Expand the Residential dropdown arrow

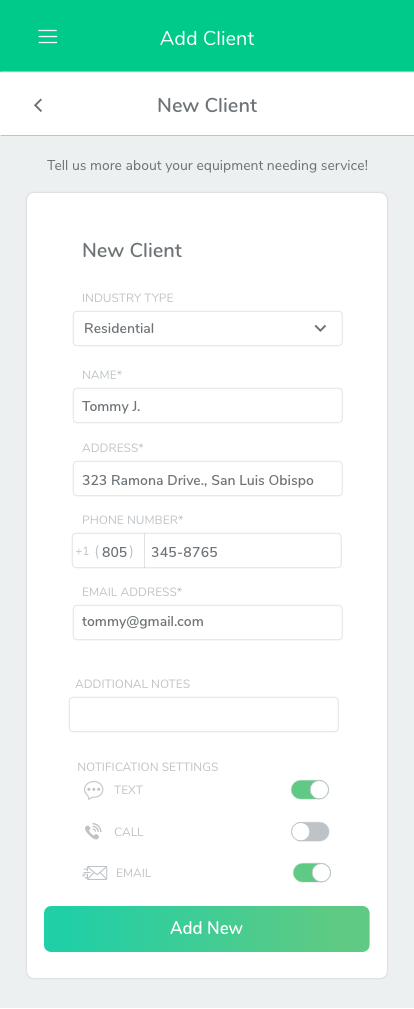pos(320,328)
